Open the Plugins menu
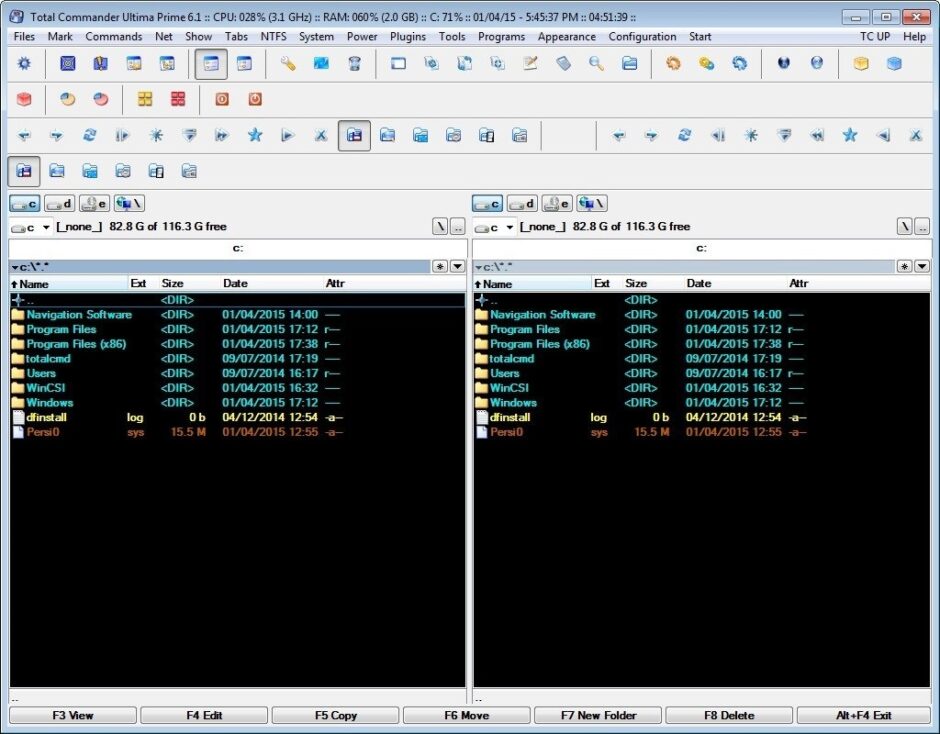940x734 pixels. 408,37
